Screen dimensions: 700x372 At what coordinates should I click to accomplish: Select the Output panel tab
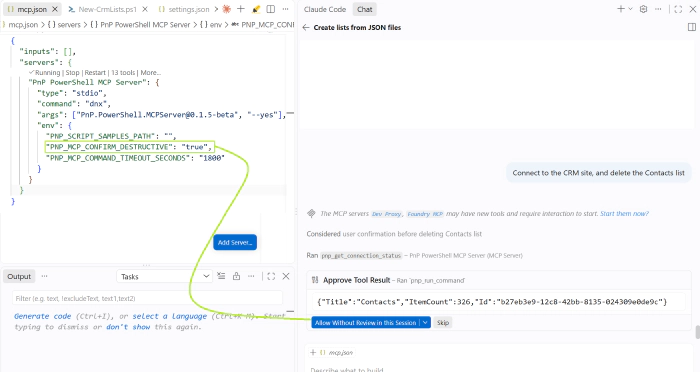[x=19, y=276]
